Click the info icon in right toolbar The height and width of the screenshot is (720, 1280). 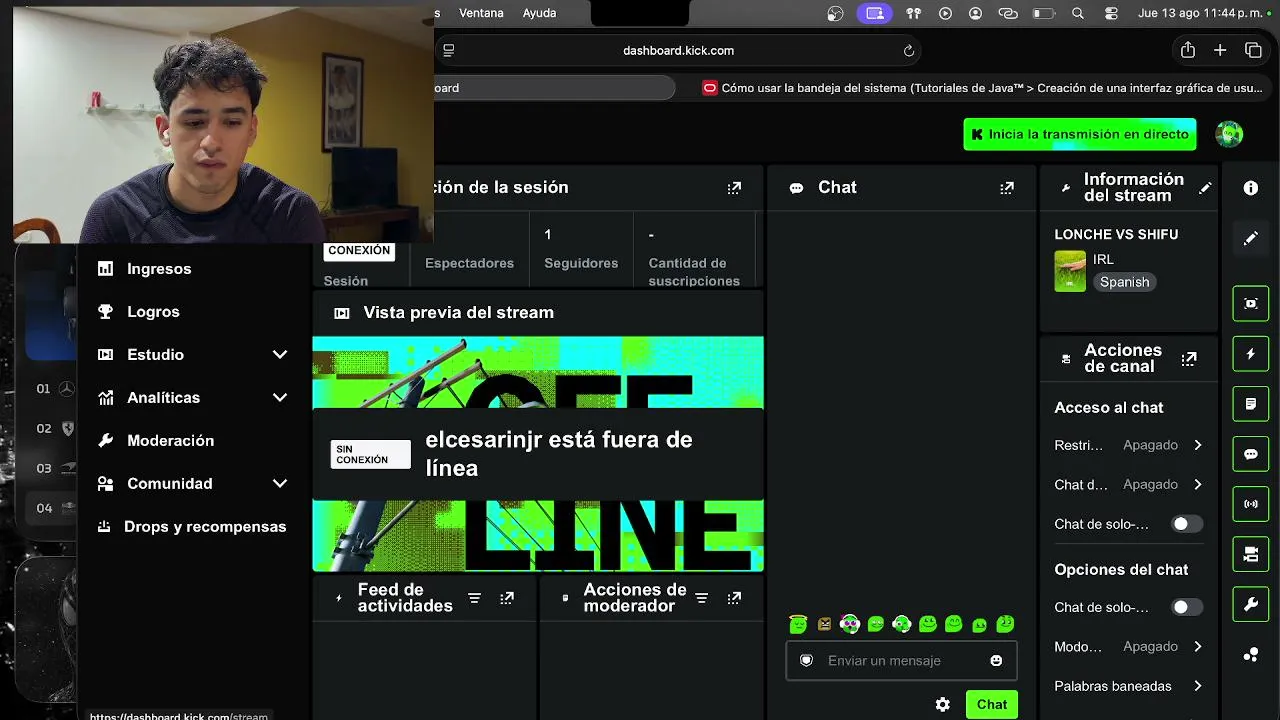[x=1251, y=188]
